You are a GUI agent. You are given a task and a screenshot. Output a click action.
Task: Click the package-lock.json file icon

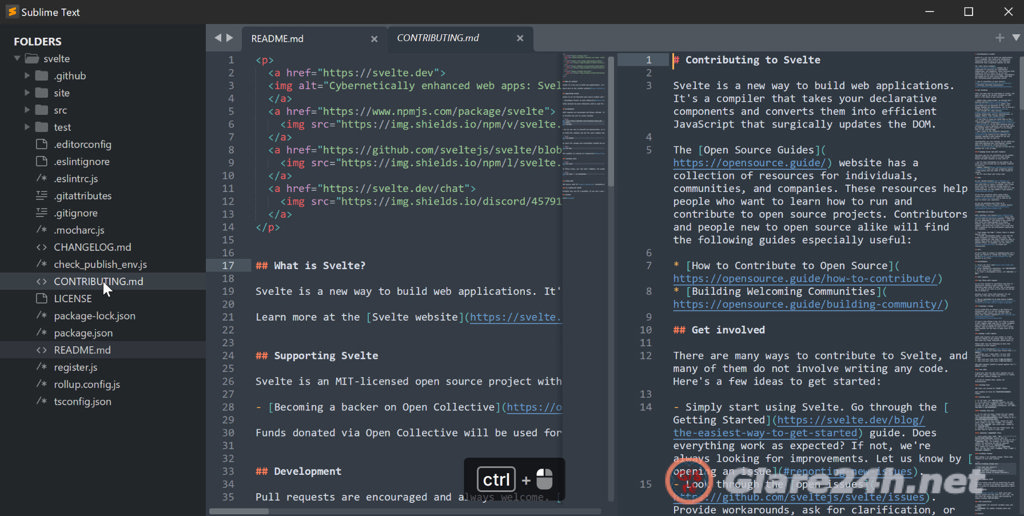pyautogui.click(x=42, y=315)
